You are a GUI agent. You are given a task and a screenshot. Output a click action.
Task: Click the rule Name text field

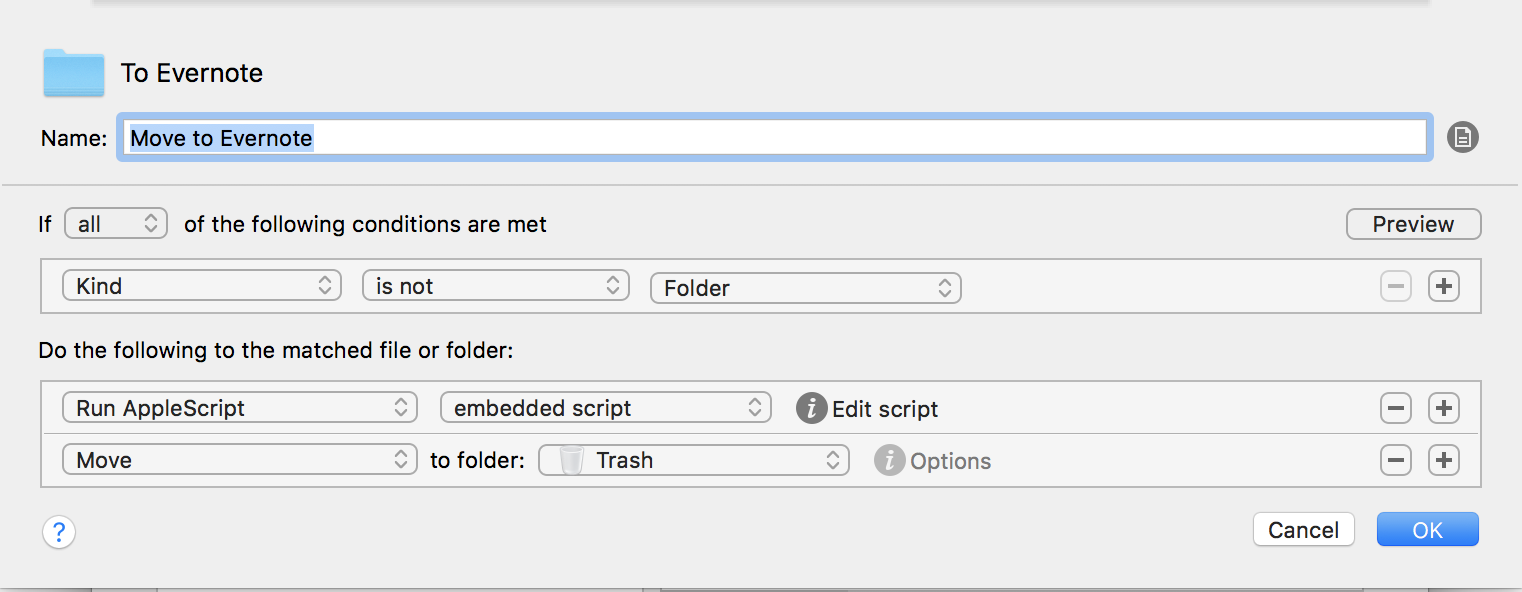(775, 137)
